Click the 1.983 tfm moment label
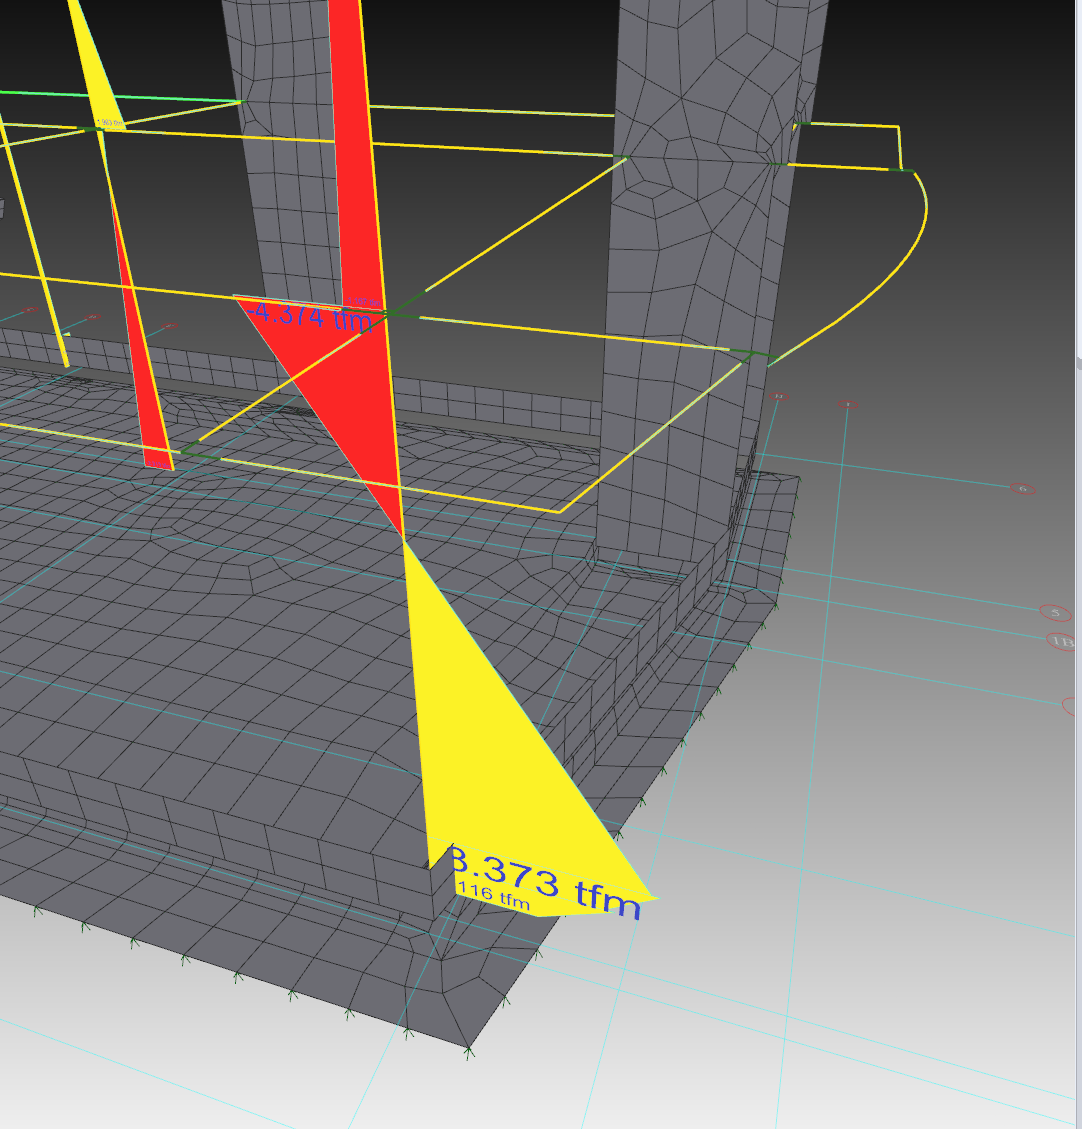The height and width of the screenshot is (1129, 1082). coord(112,123)
